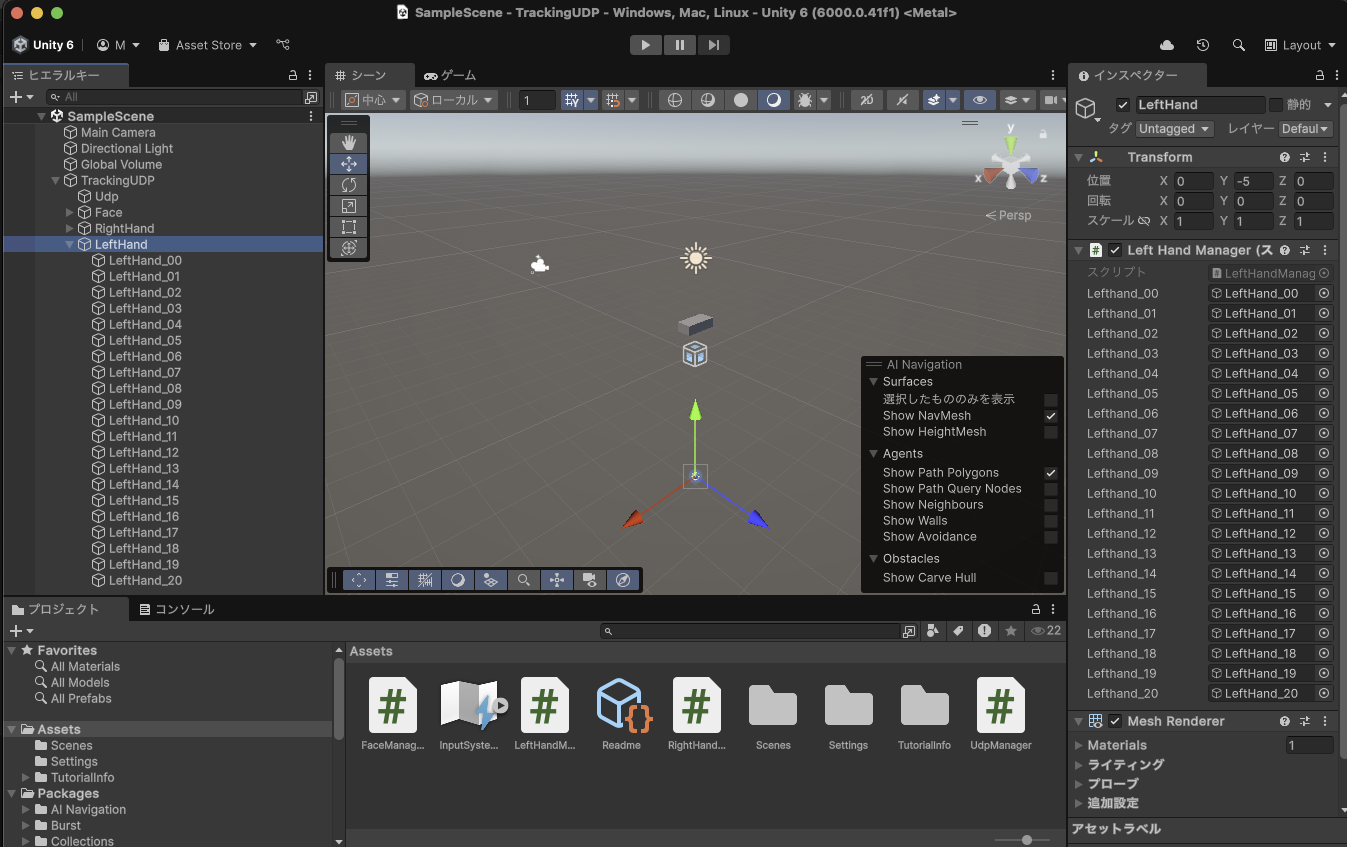Screen dimensions: 1347x847
Task: Open the search window in the top toolbar
Action: (1239, 45)
